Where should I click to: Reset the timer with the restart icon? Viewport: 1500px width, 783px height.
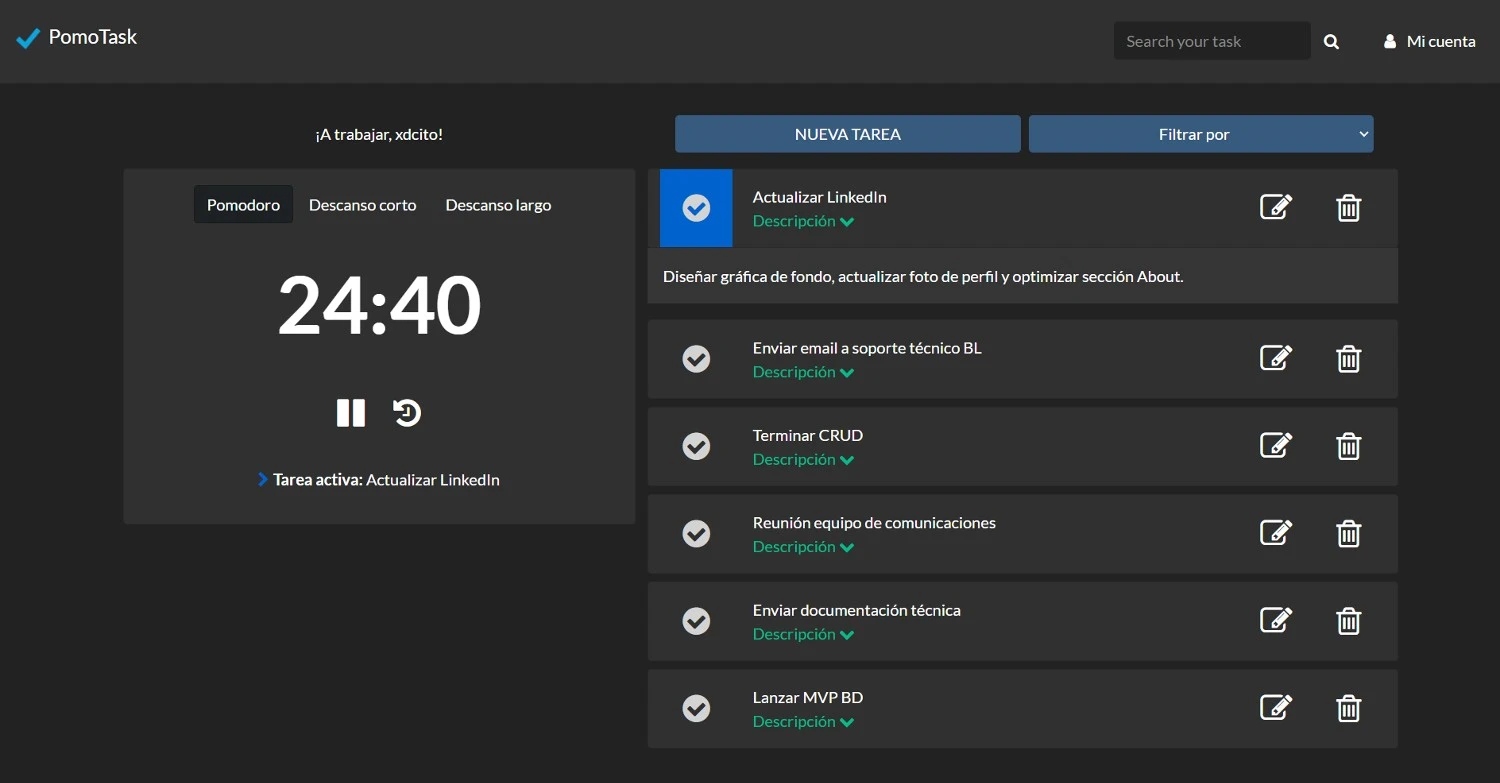point(407,413)
